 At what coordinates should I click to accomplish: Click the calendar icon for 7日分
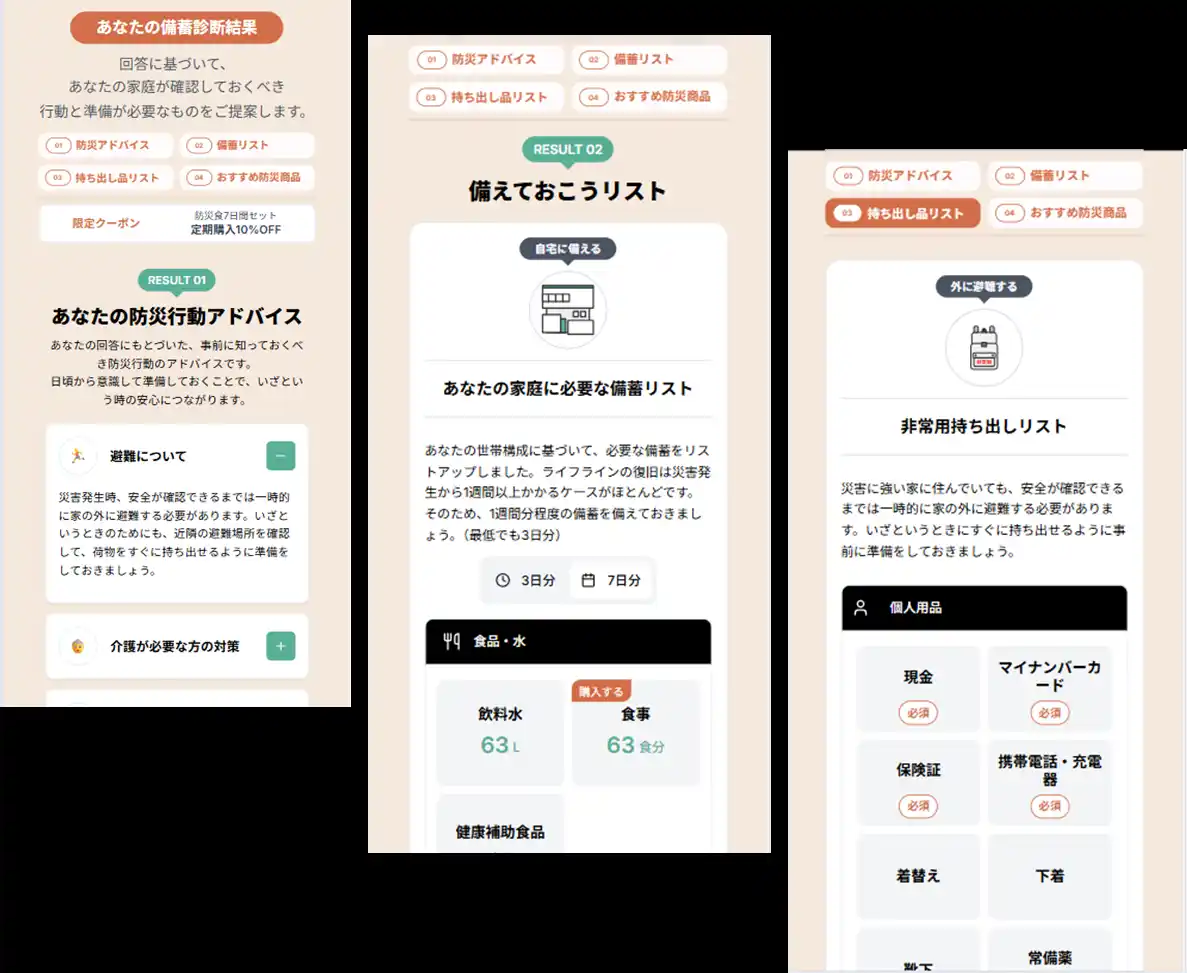coord(588,580)
